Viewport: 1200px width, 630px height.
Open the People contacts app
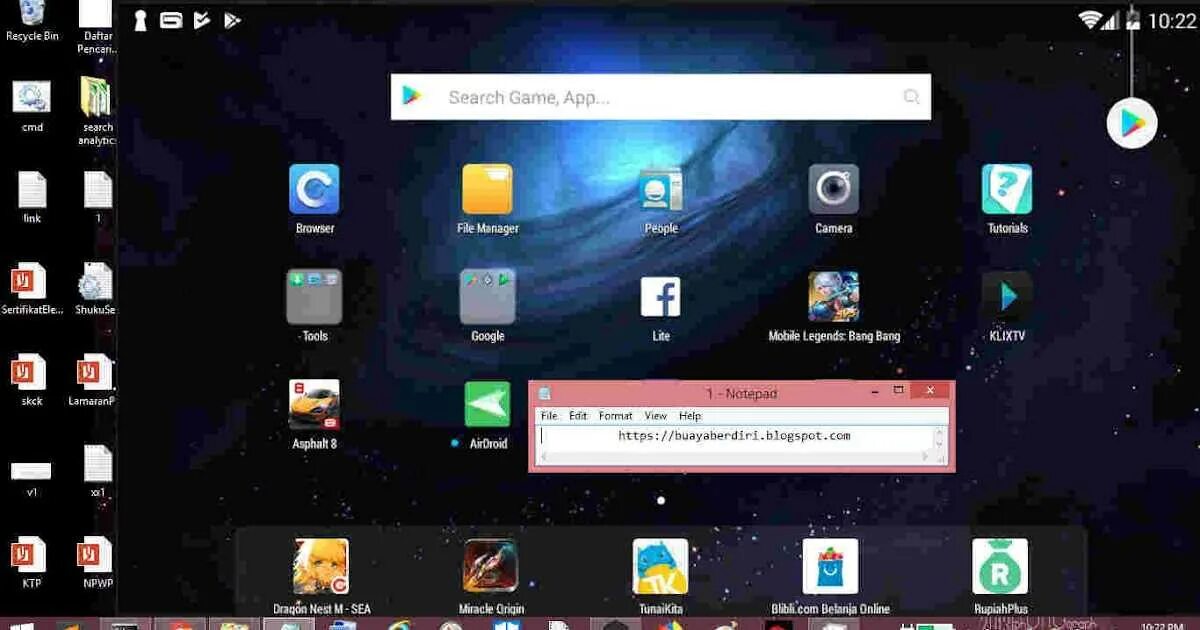pyautogui.click(x=660, y=189)
